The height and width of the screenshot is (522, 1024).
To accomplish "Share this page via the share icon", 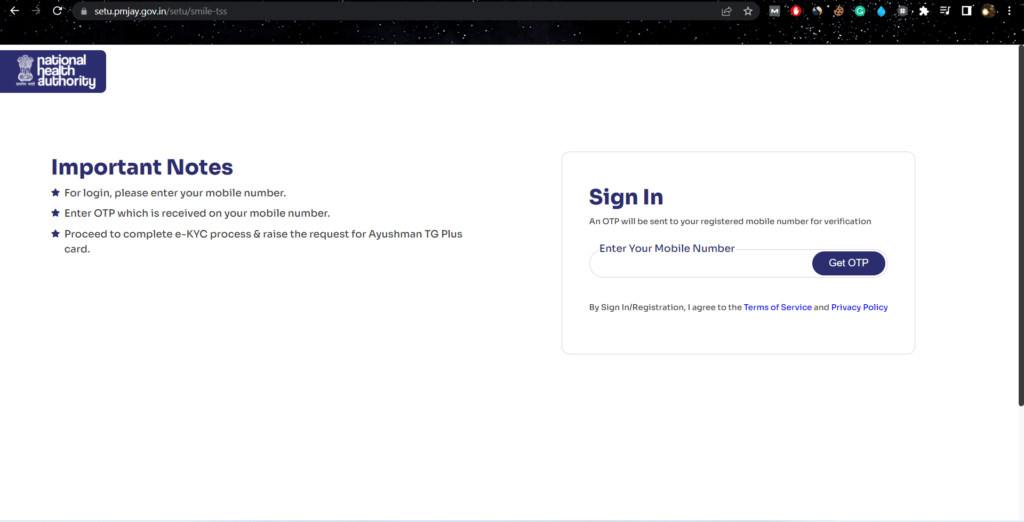I will [x=727, y=11].
